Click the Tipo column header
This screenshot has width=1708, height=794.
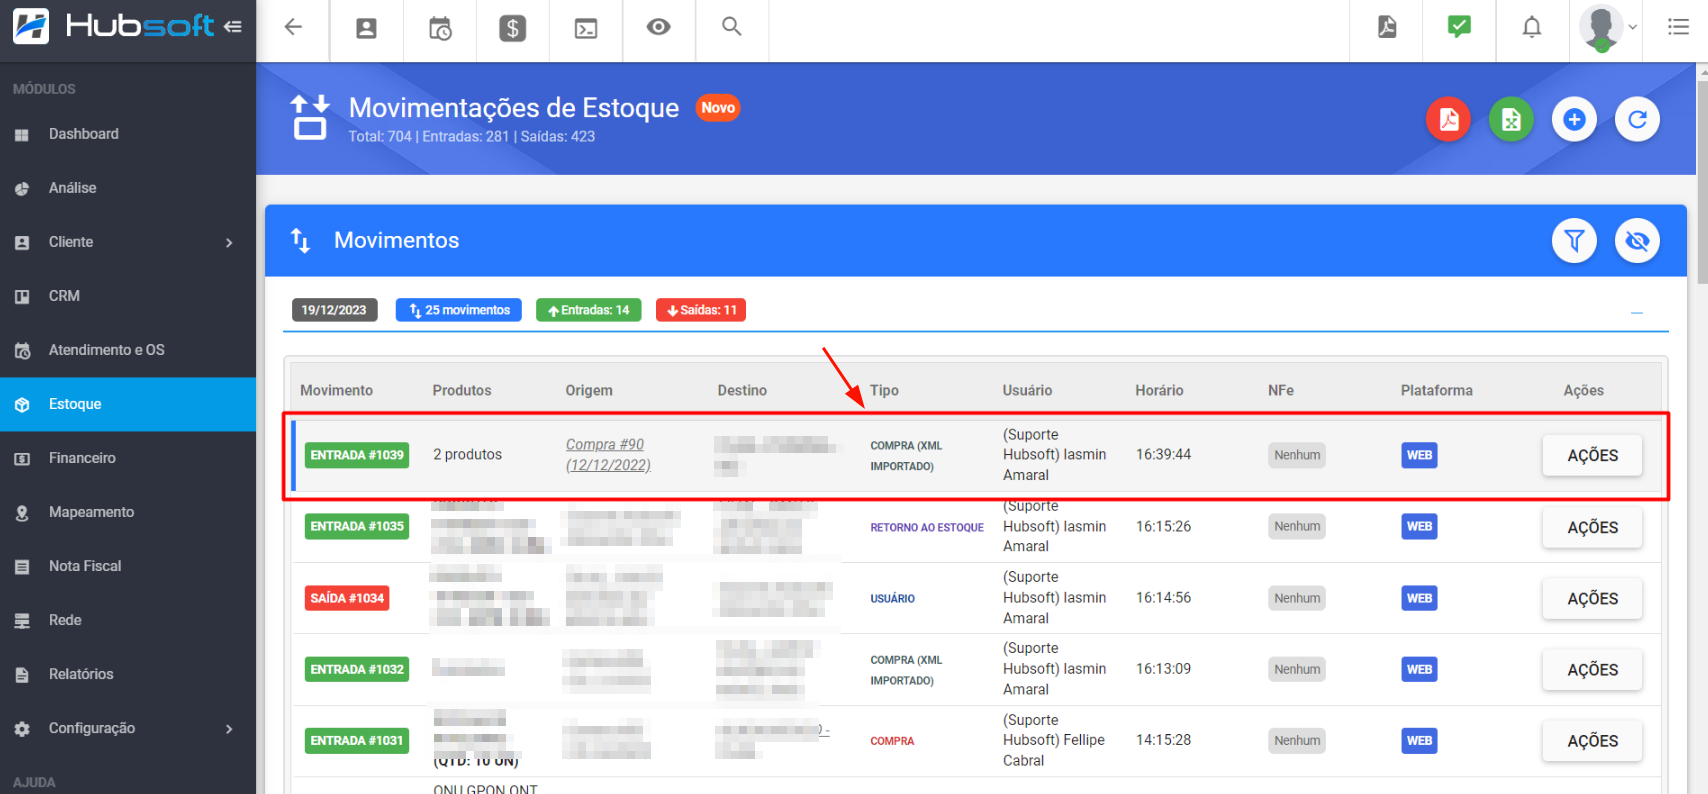tap(884, 391)
